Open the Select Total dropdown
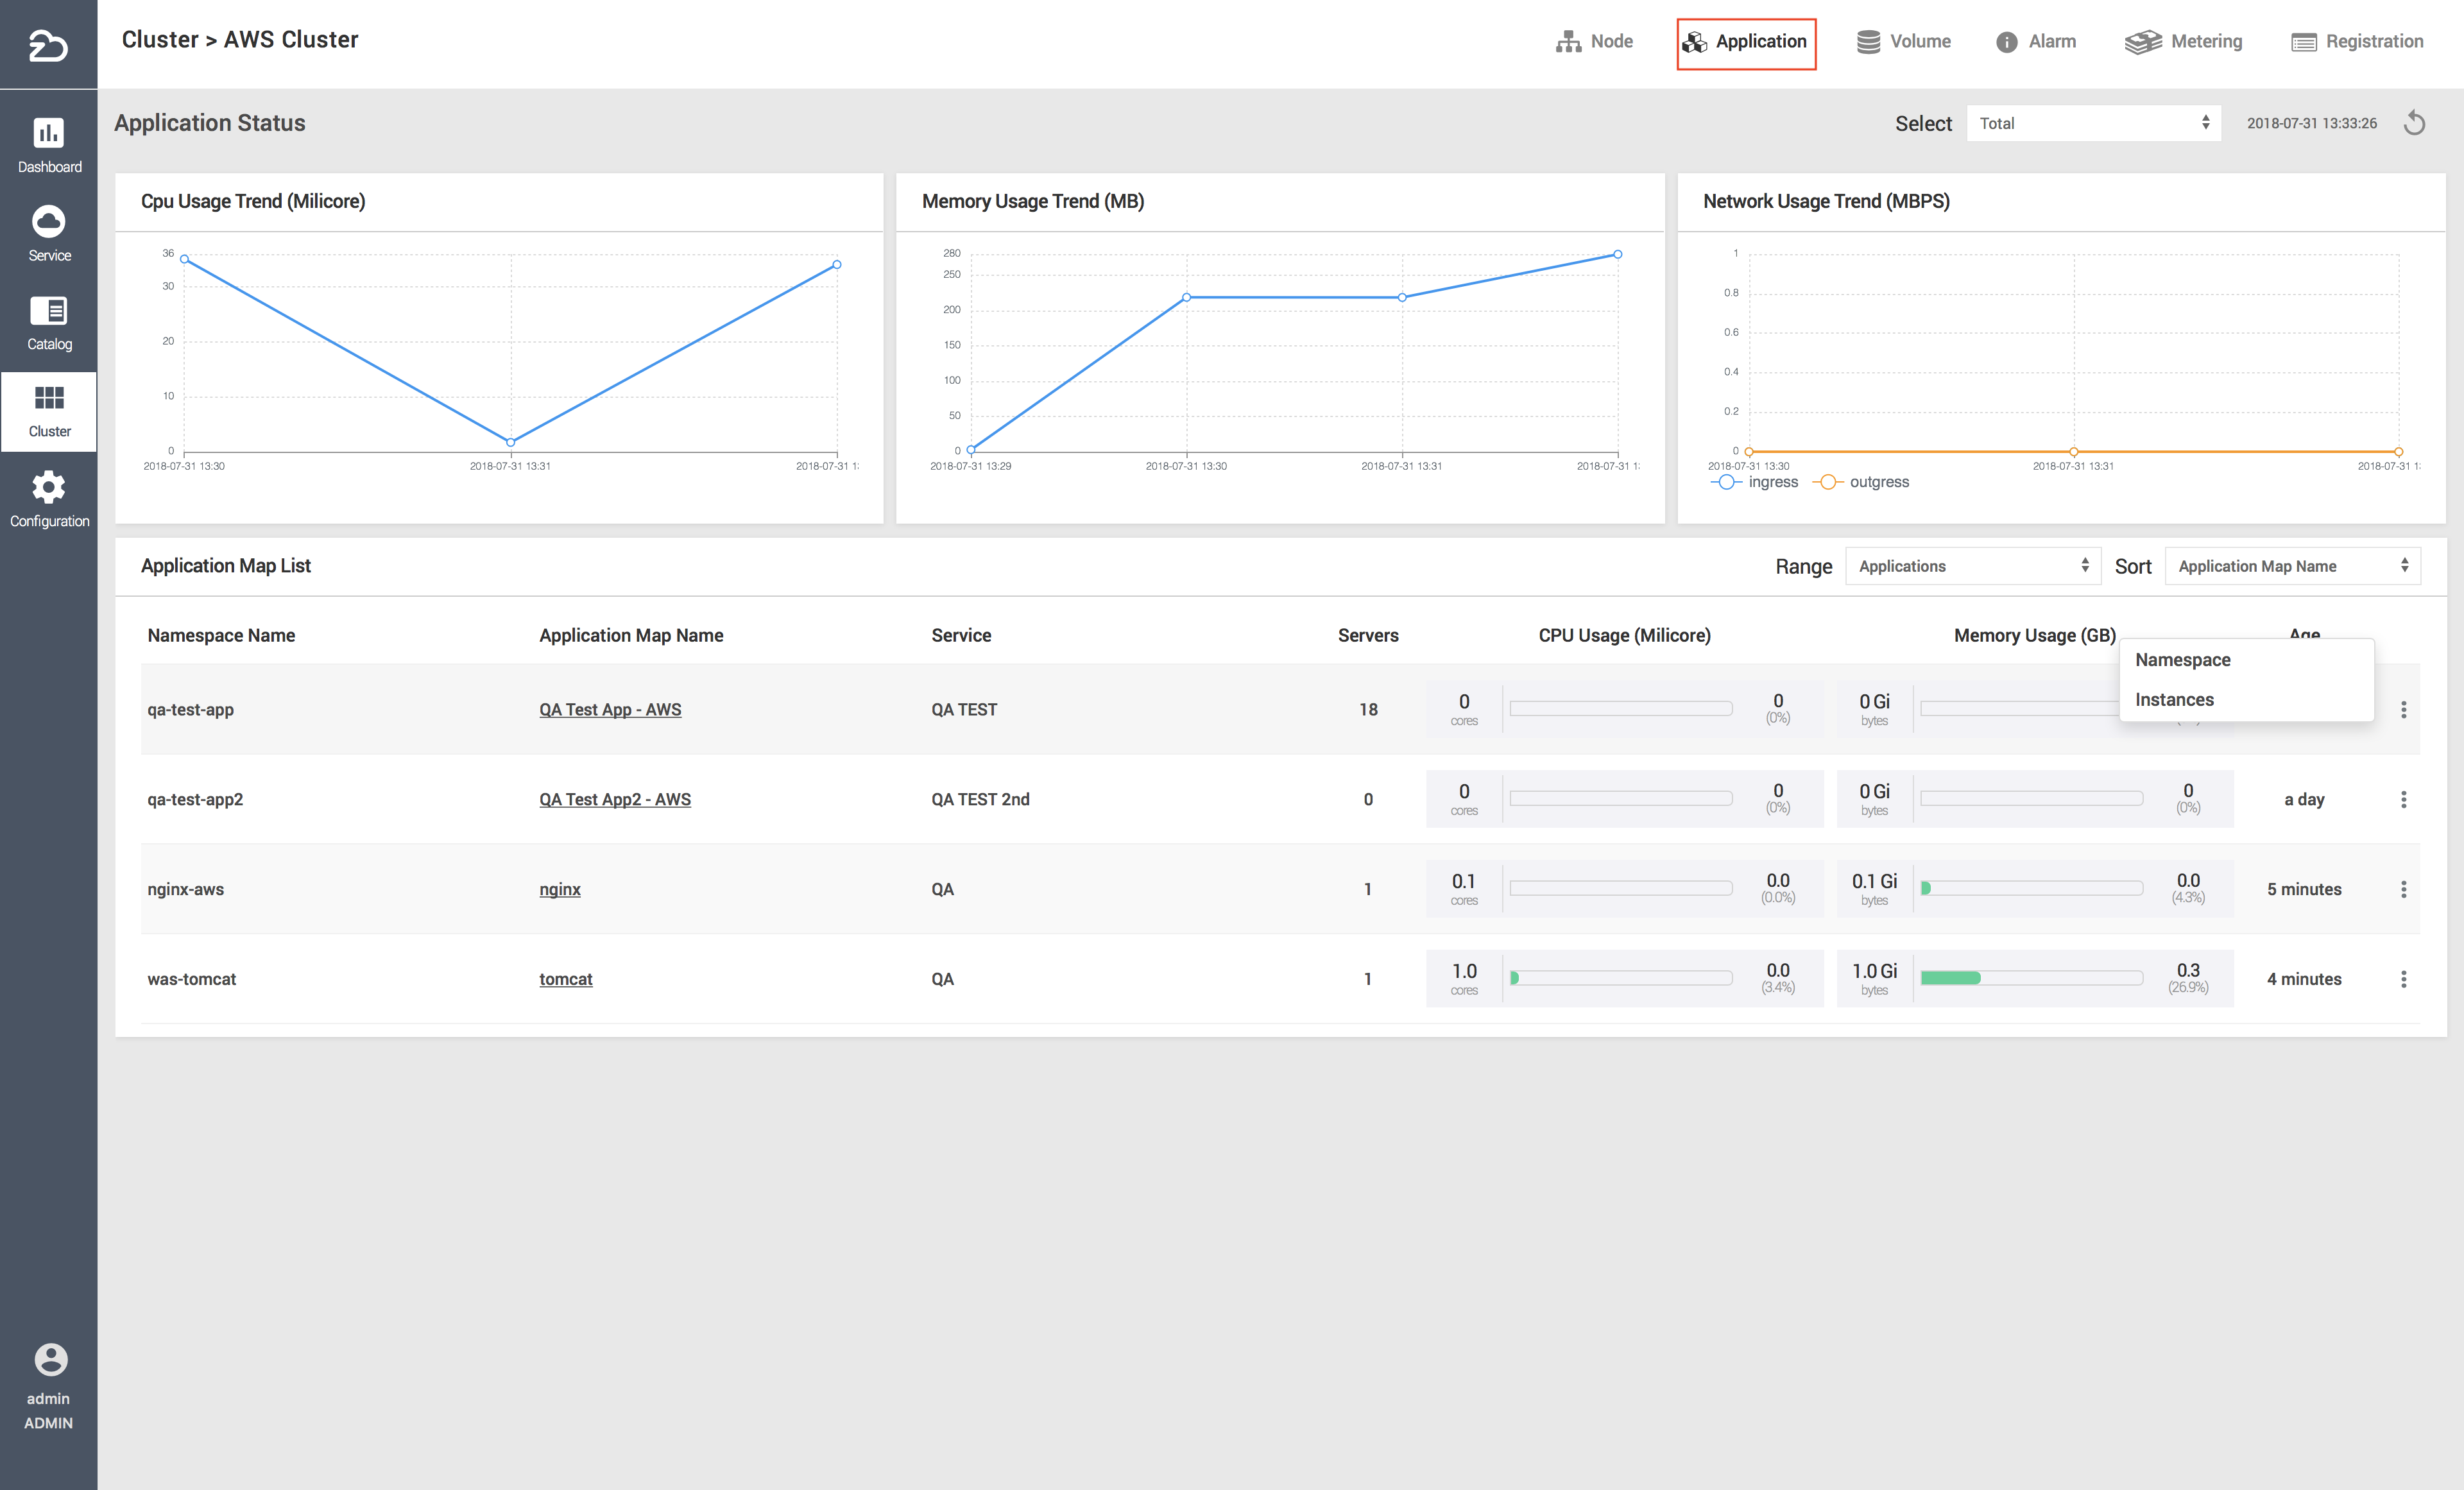The width and height of the screenshot is (2464, 1490). click(2093, 123)
